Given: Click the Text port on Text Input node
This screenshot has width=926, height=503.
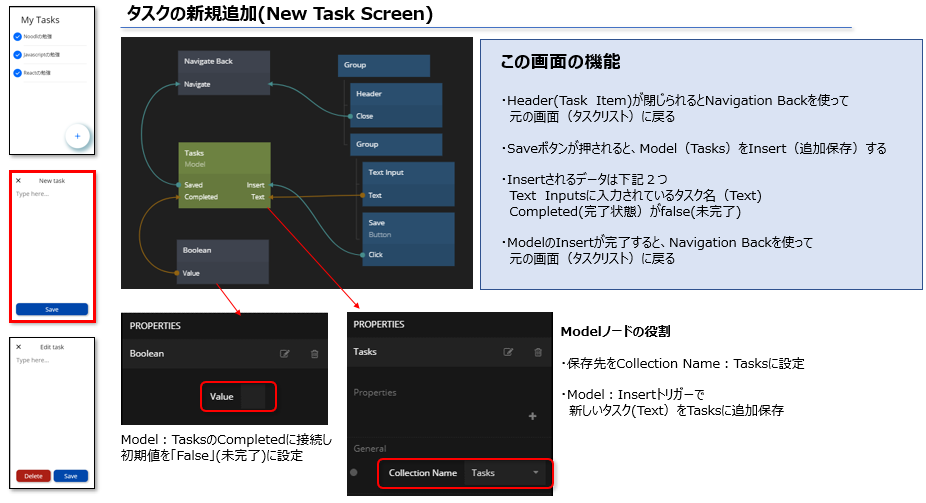Looking at the screenshot, I should [363, 195].
